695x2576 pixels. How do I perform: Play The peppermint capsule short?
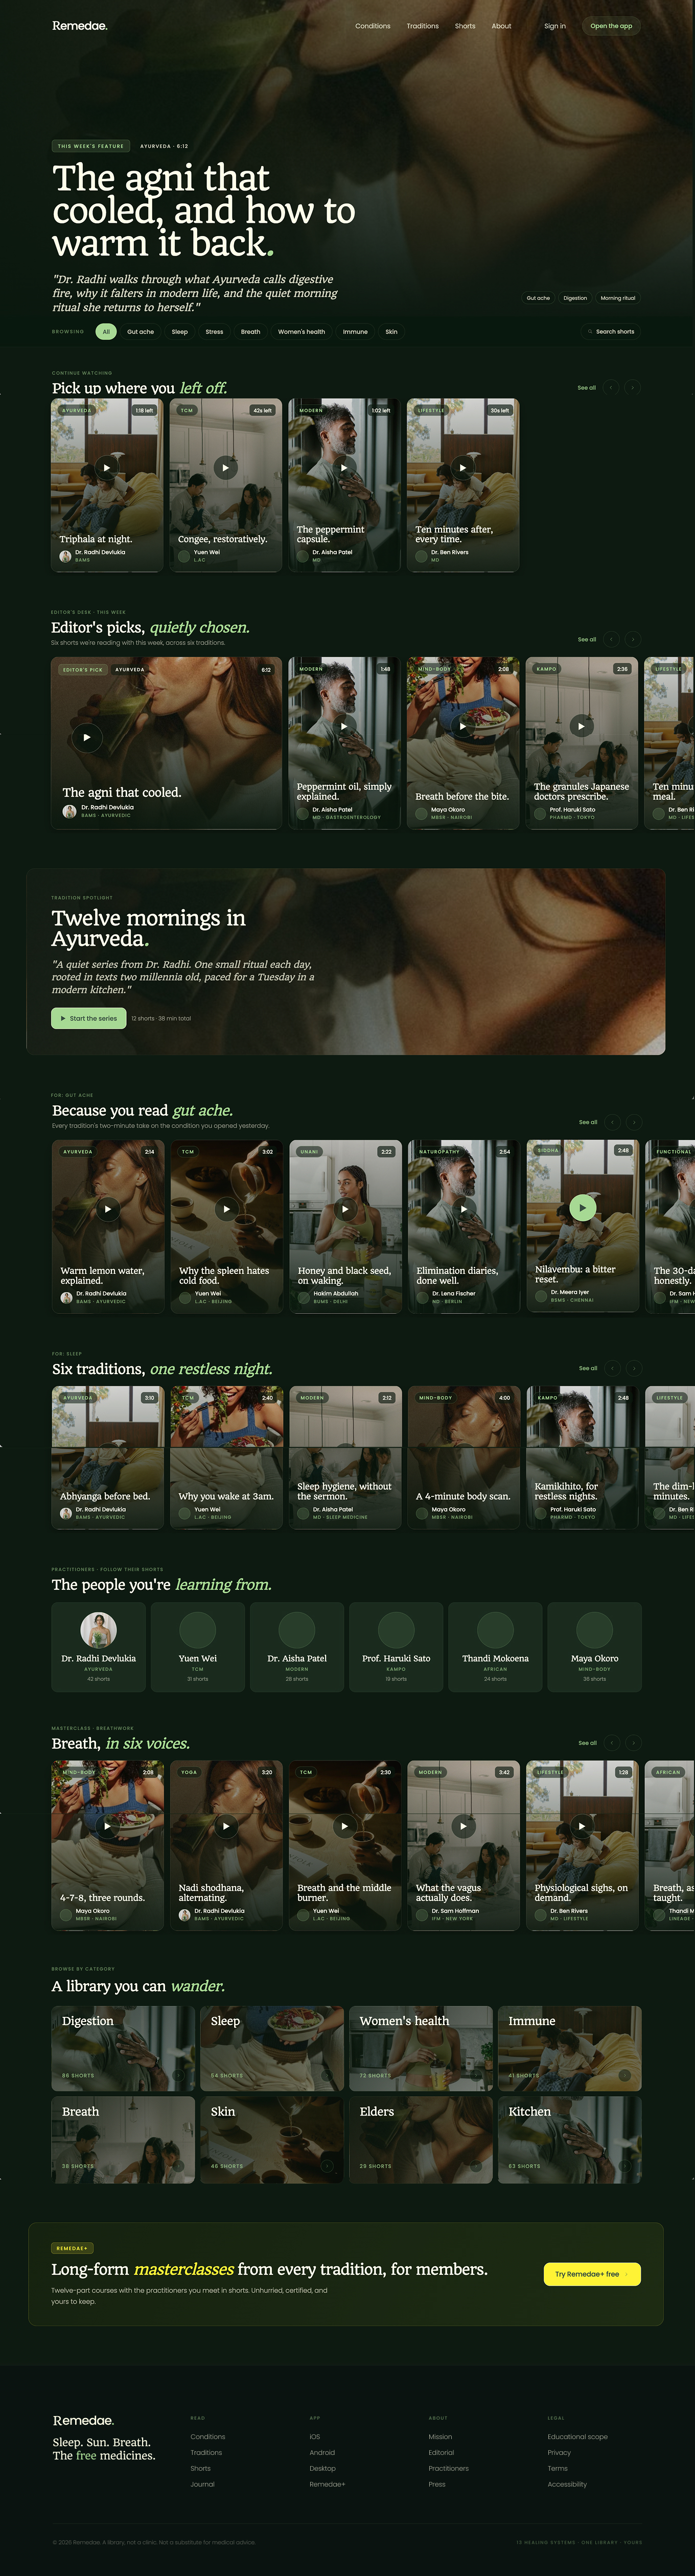point(344,467)
